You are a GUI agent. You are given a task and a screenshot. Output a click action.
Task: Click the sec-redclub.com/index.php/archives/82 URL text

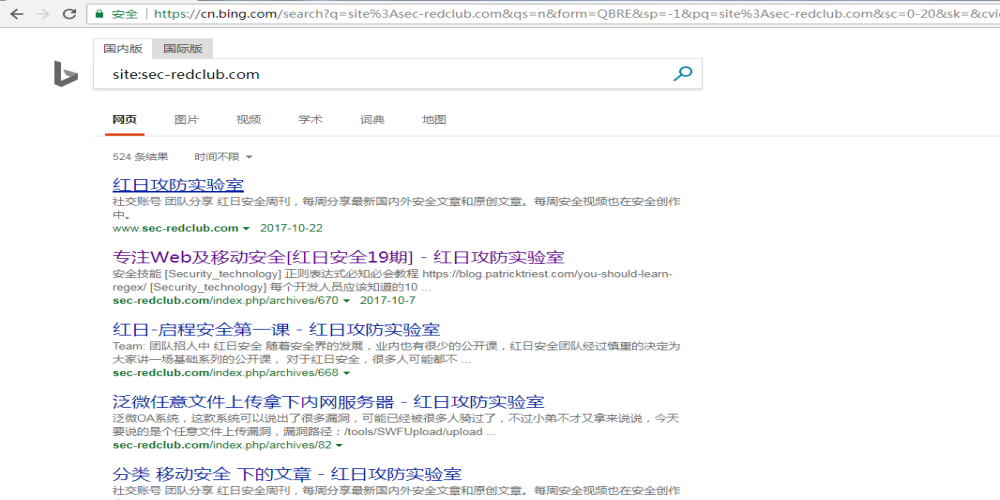point(222,445)
